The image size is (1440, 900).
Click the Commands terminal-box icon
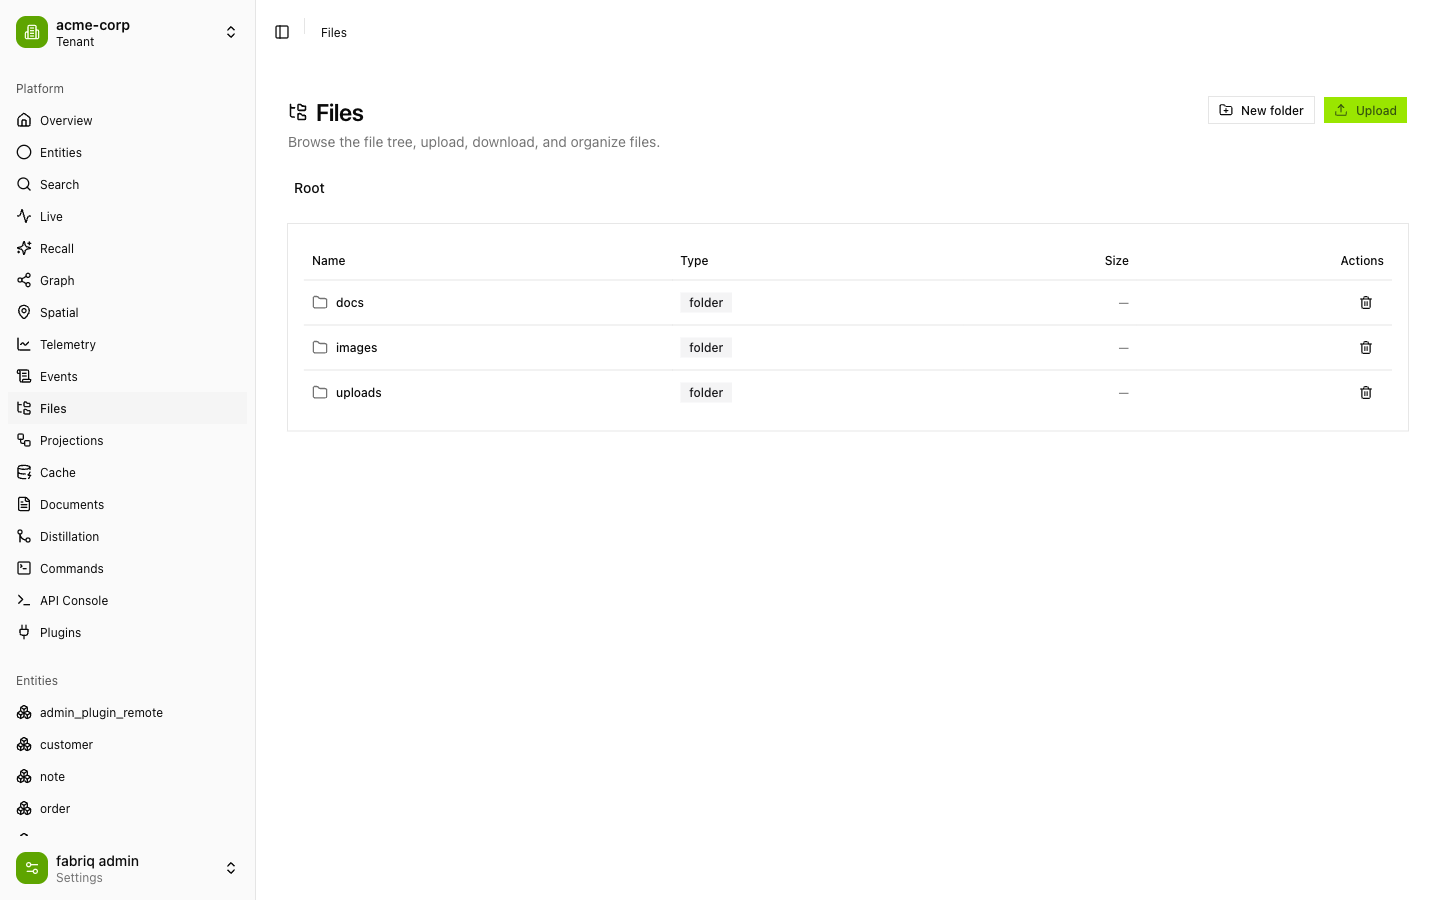(x=24, y=568)
